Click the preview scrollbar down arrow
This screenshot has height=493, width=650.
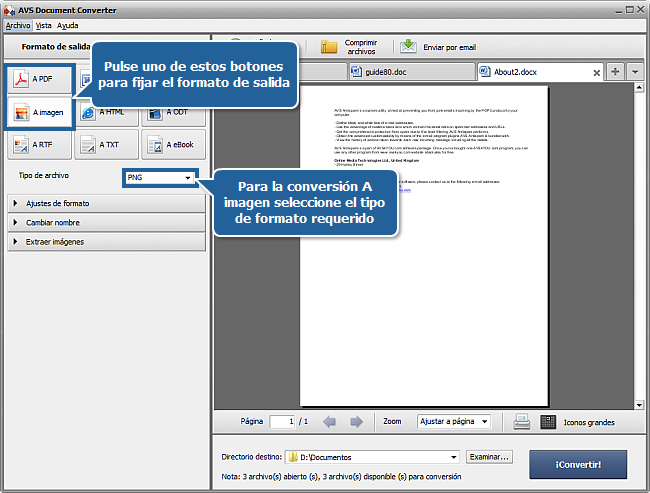coord(639,405)
